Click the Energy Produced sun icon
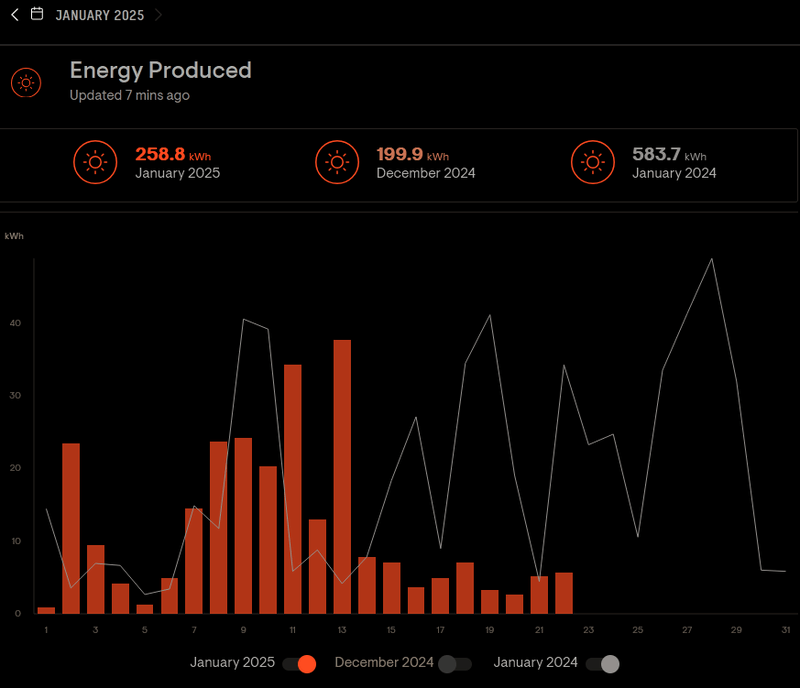 [26, 83]
